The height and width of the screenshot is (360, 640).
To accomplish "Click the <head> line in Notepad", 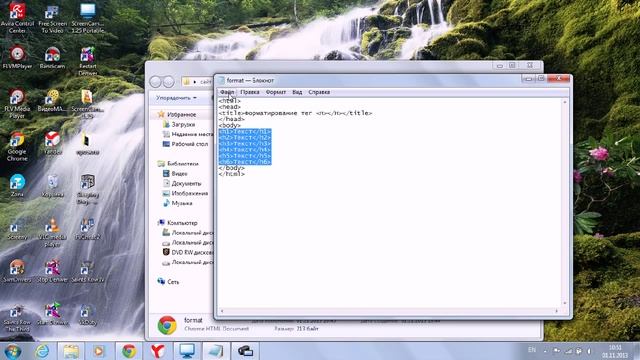I will click(x=229, y=107).
